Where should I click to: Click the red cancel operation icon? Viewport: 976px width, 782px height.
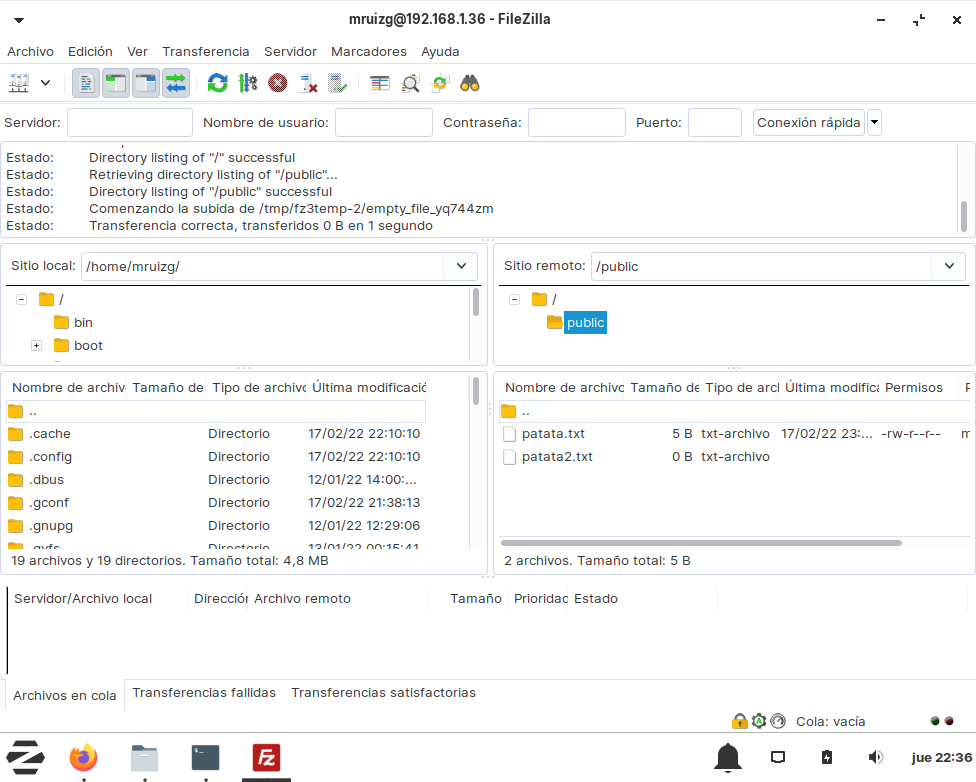pos(278,83)
